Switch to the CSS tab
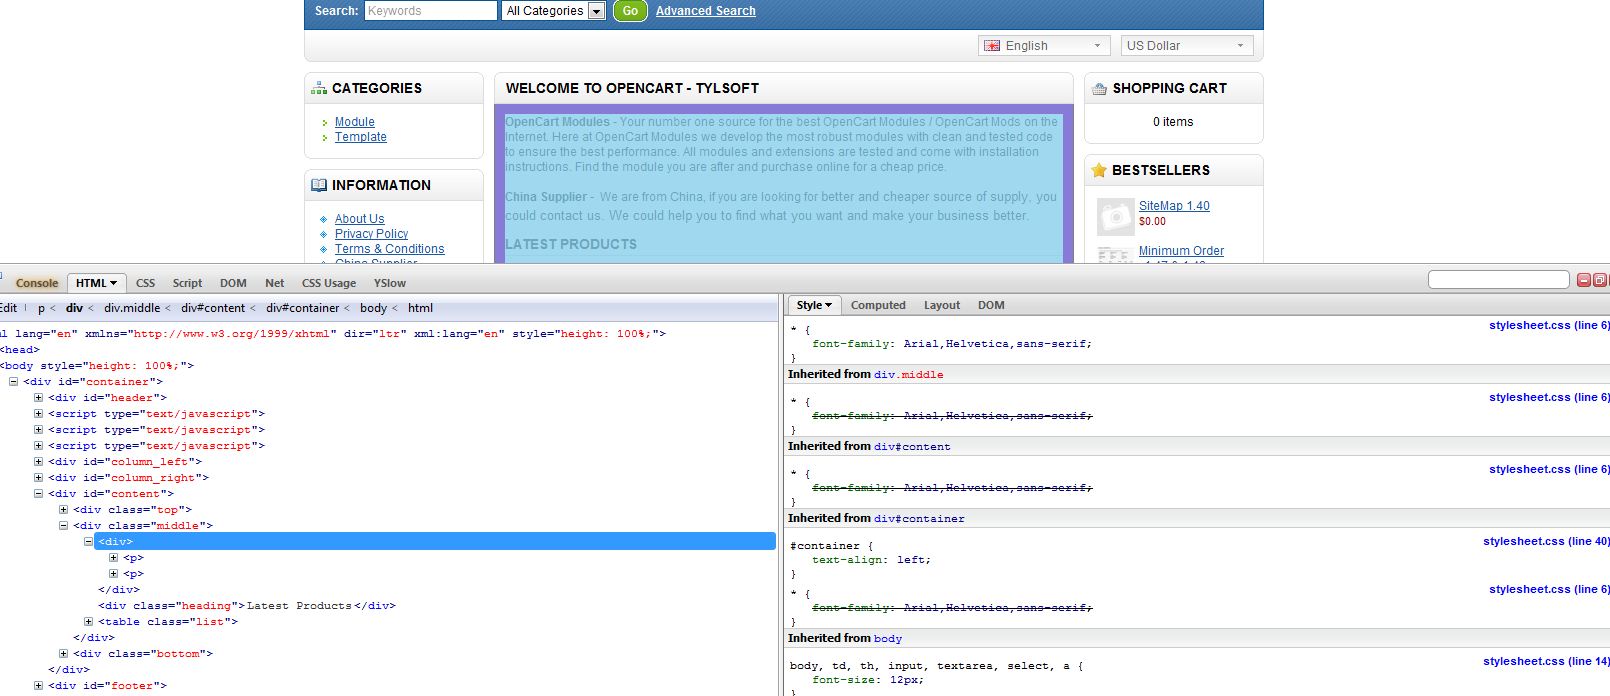The width and height of the screenshot is (1610, 696). click(145, 283)
